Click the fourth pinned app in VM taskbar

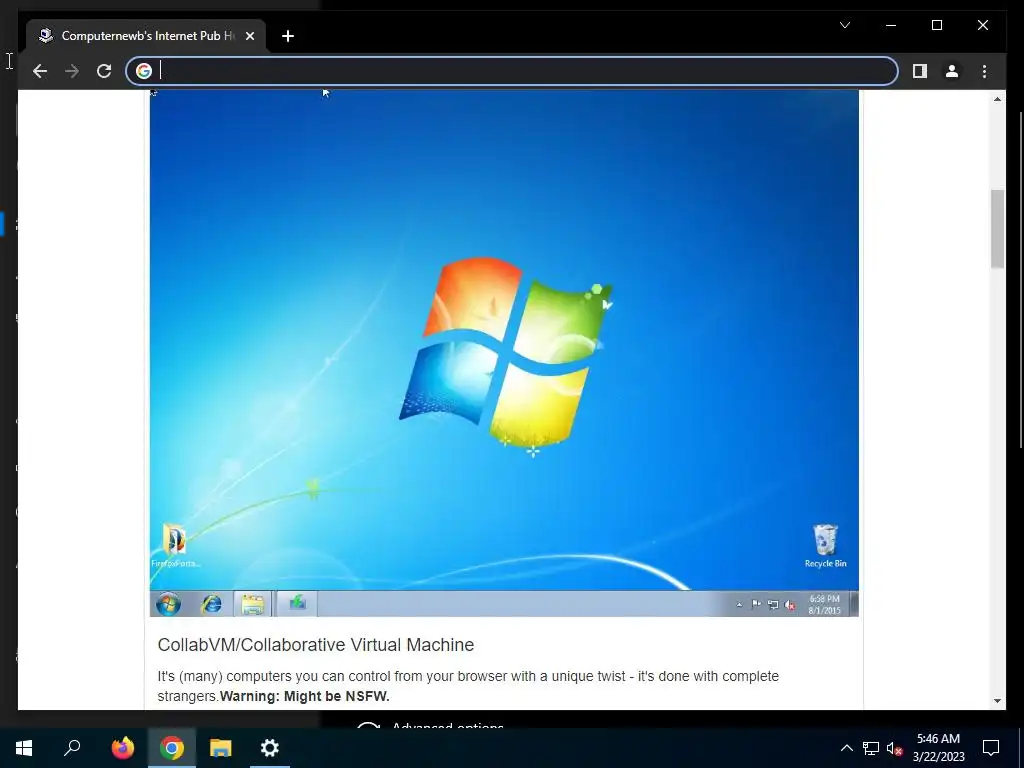(297, 604)
